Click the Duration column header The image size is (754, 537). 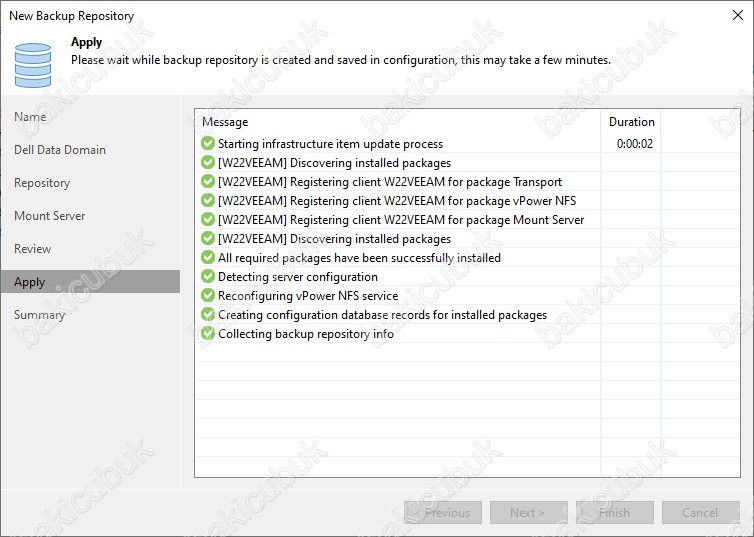[631, 122]
